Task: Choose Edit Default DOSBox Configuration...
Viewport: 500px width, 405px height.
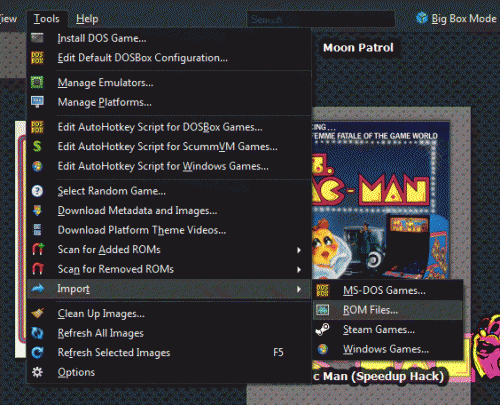Action: click(169, 58)
